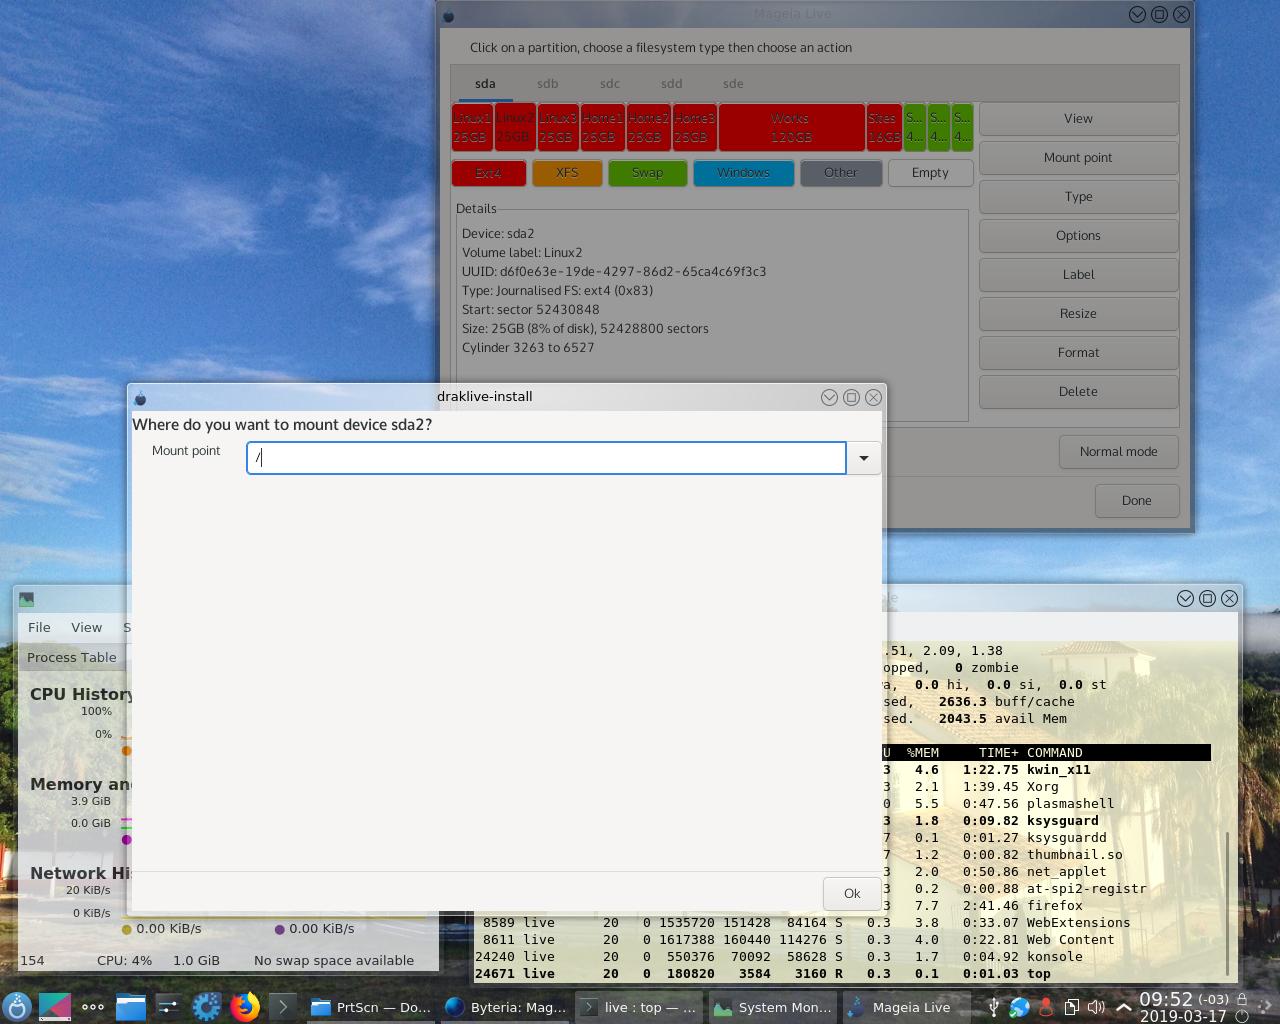The width and height of the screenshot is (1280, 1024).
Task: Launch Firefox from the taskbar
Action: tap(244, 1007)
